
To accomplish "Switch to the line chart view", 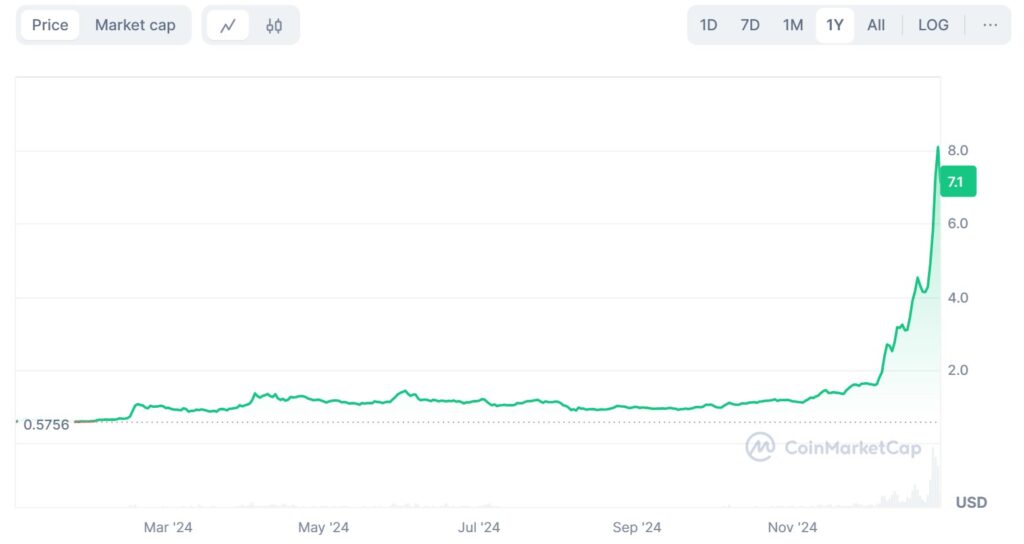I will (228, 26).
